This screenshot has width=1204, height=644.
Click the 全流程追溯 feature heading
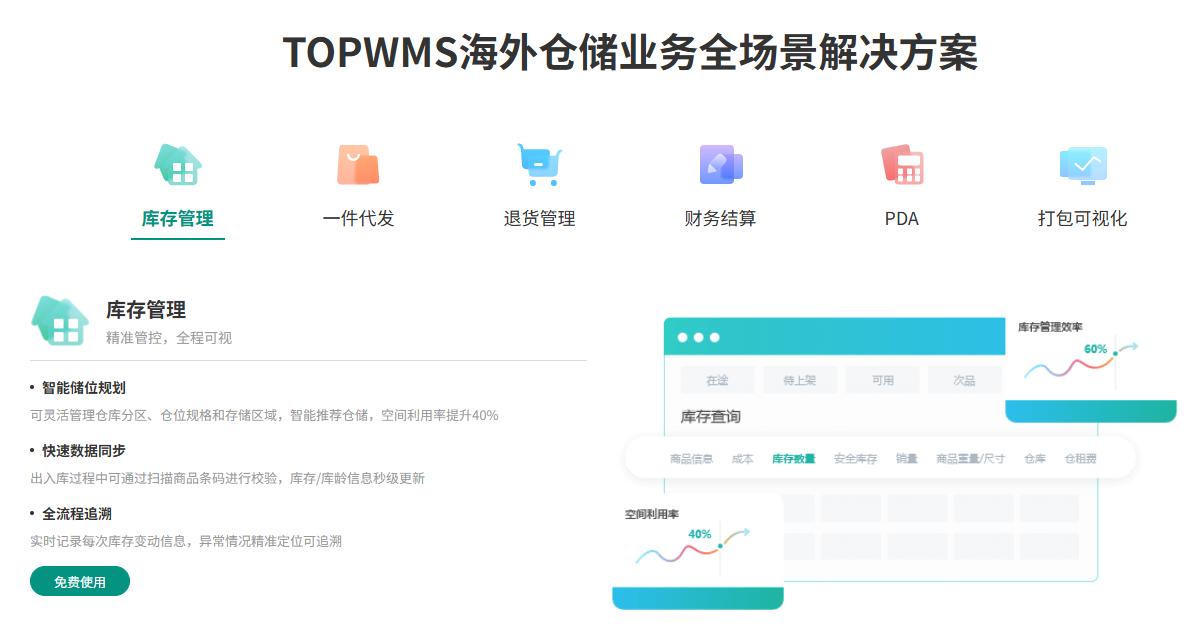click(x=77, y=514)
